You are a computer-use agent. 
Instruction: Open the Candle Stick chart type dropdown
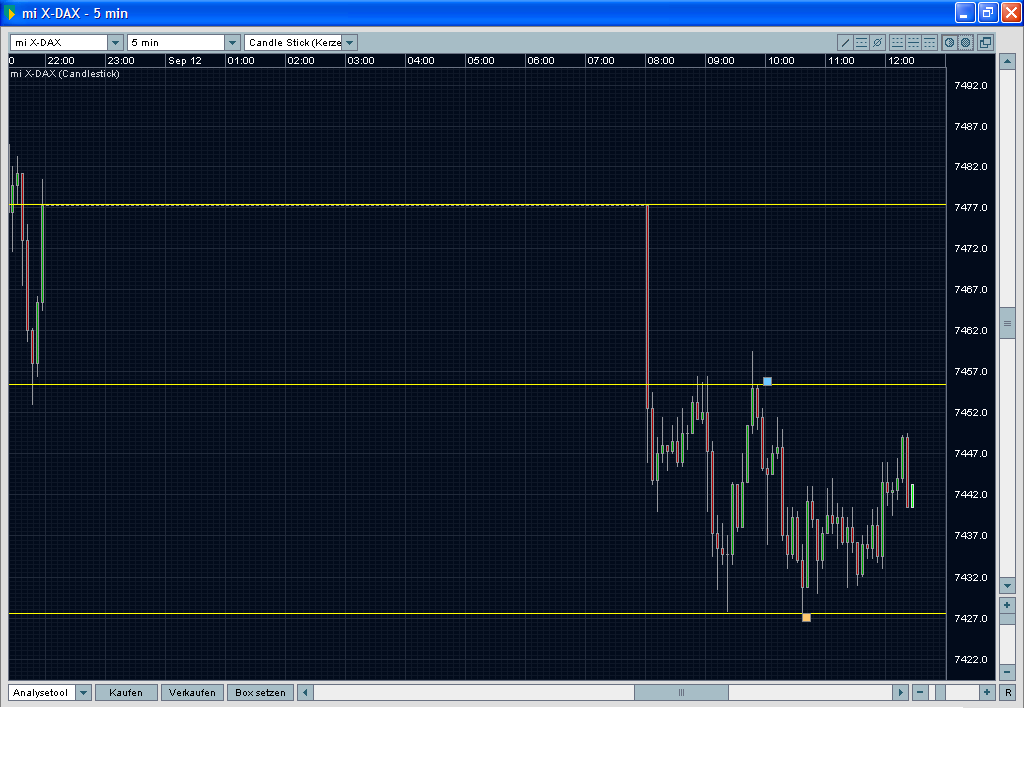[350, 42]
